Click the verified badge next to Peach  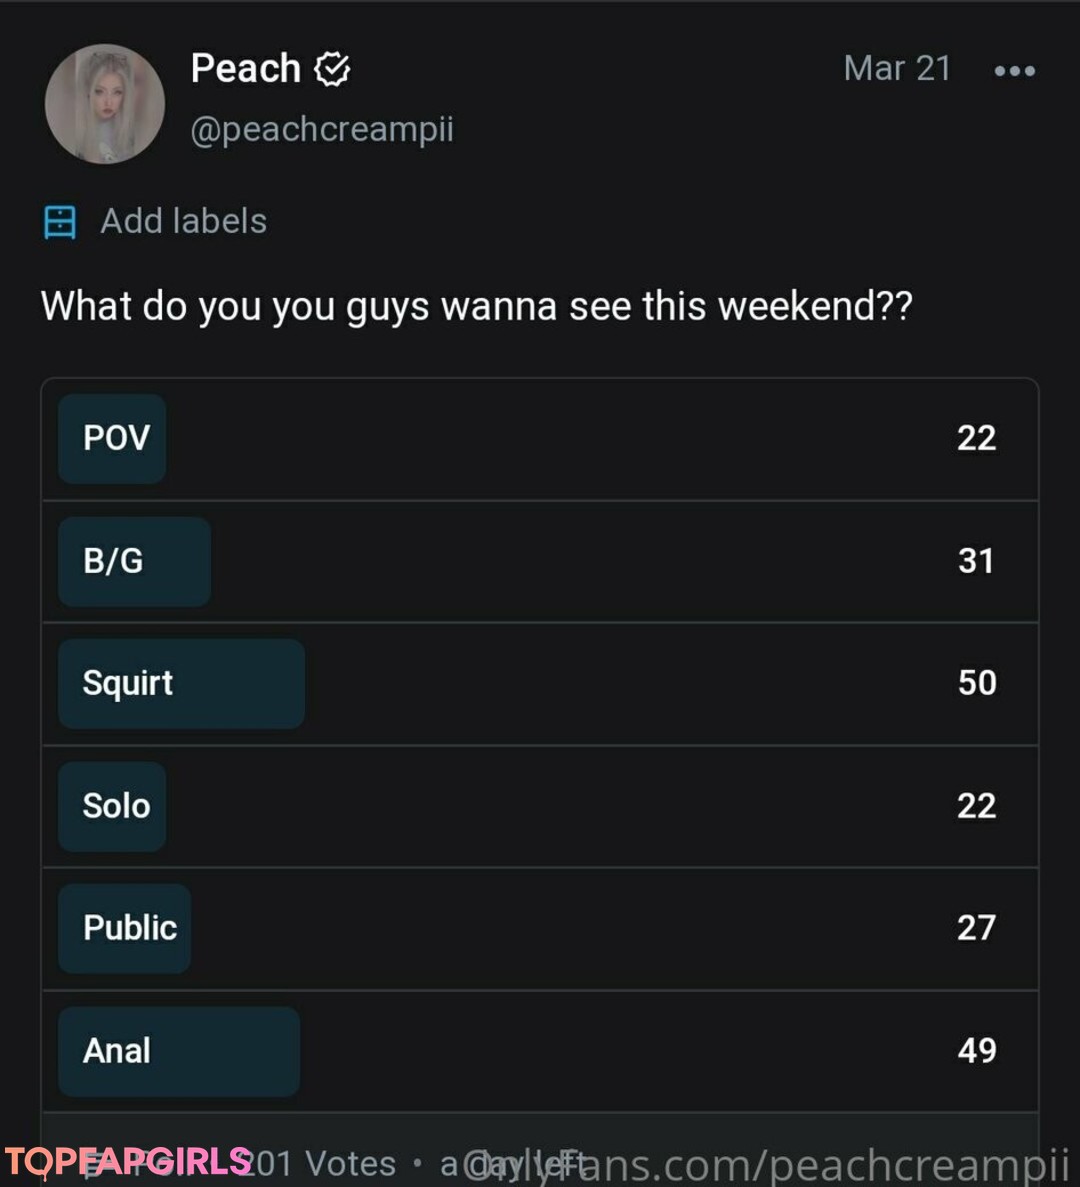pyautogui.click(x=332, y=69)
